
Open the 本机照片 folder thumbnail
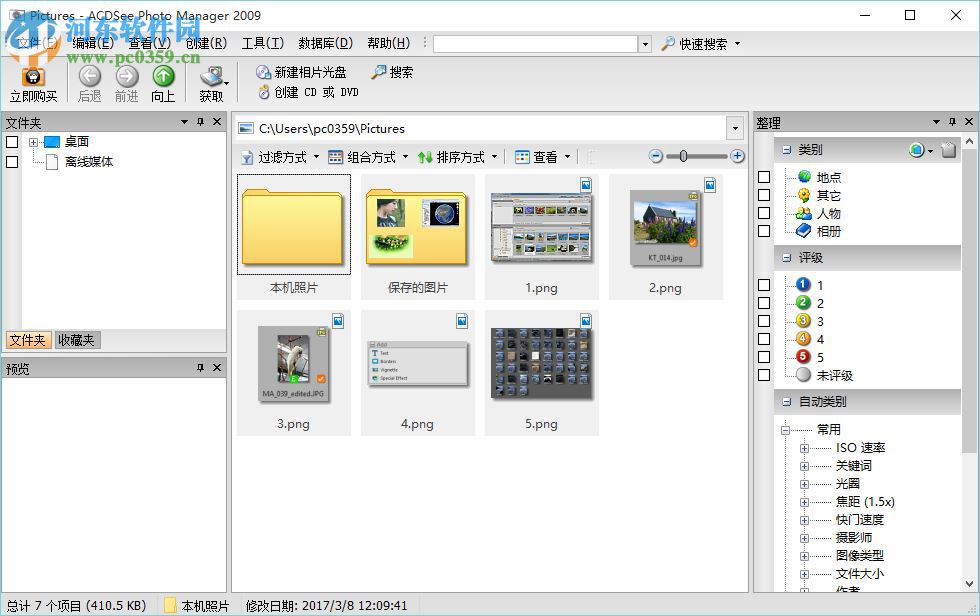click(x=293, y=228)
